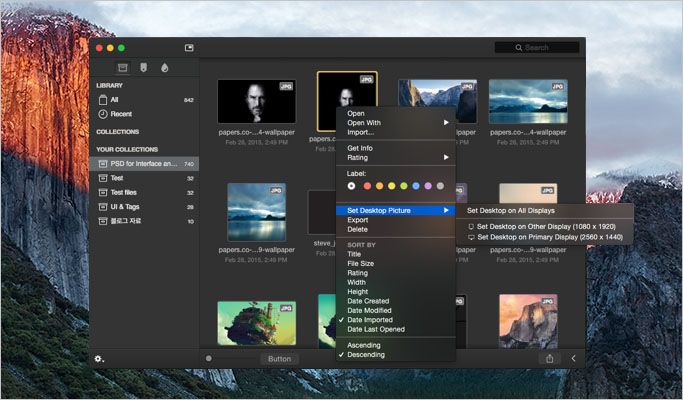Click the UI & Tags collection icon
683x400 pixels.
[103, 207]
